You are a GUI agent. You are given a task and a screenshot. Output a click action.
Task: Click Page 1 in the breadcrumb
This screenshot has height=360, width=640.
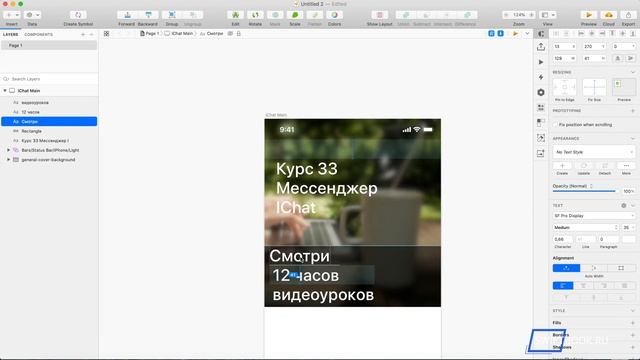tap(149, 33)
